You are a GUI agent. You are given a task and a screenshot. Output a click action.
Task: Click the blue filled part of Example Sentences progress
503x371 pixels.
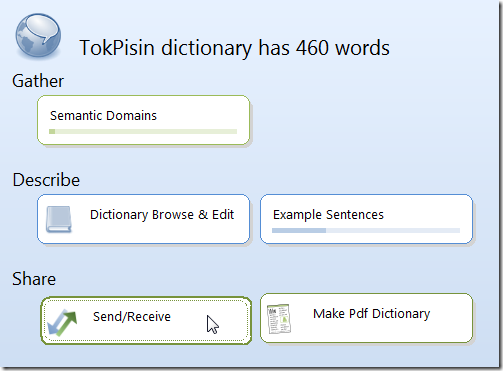pos(299,230)
